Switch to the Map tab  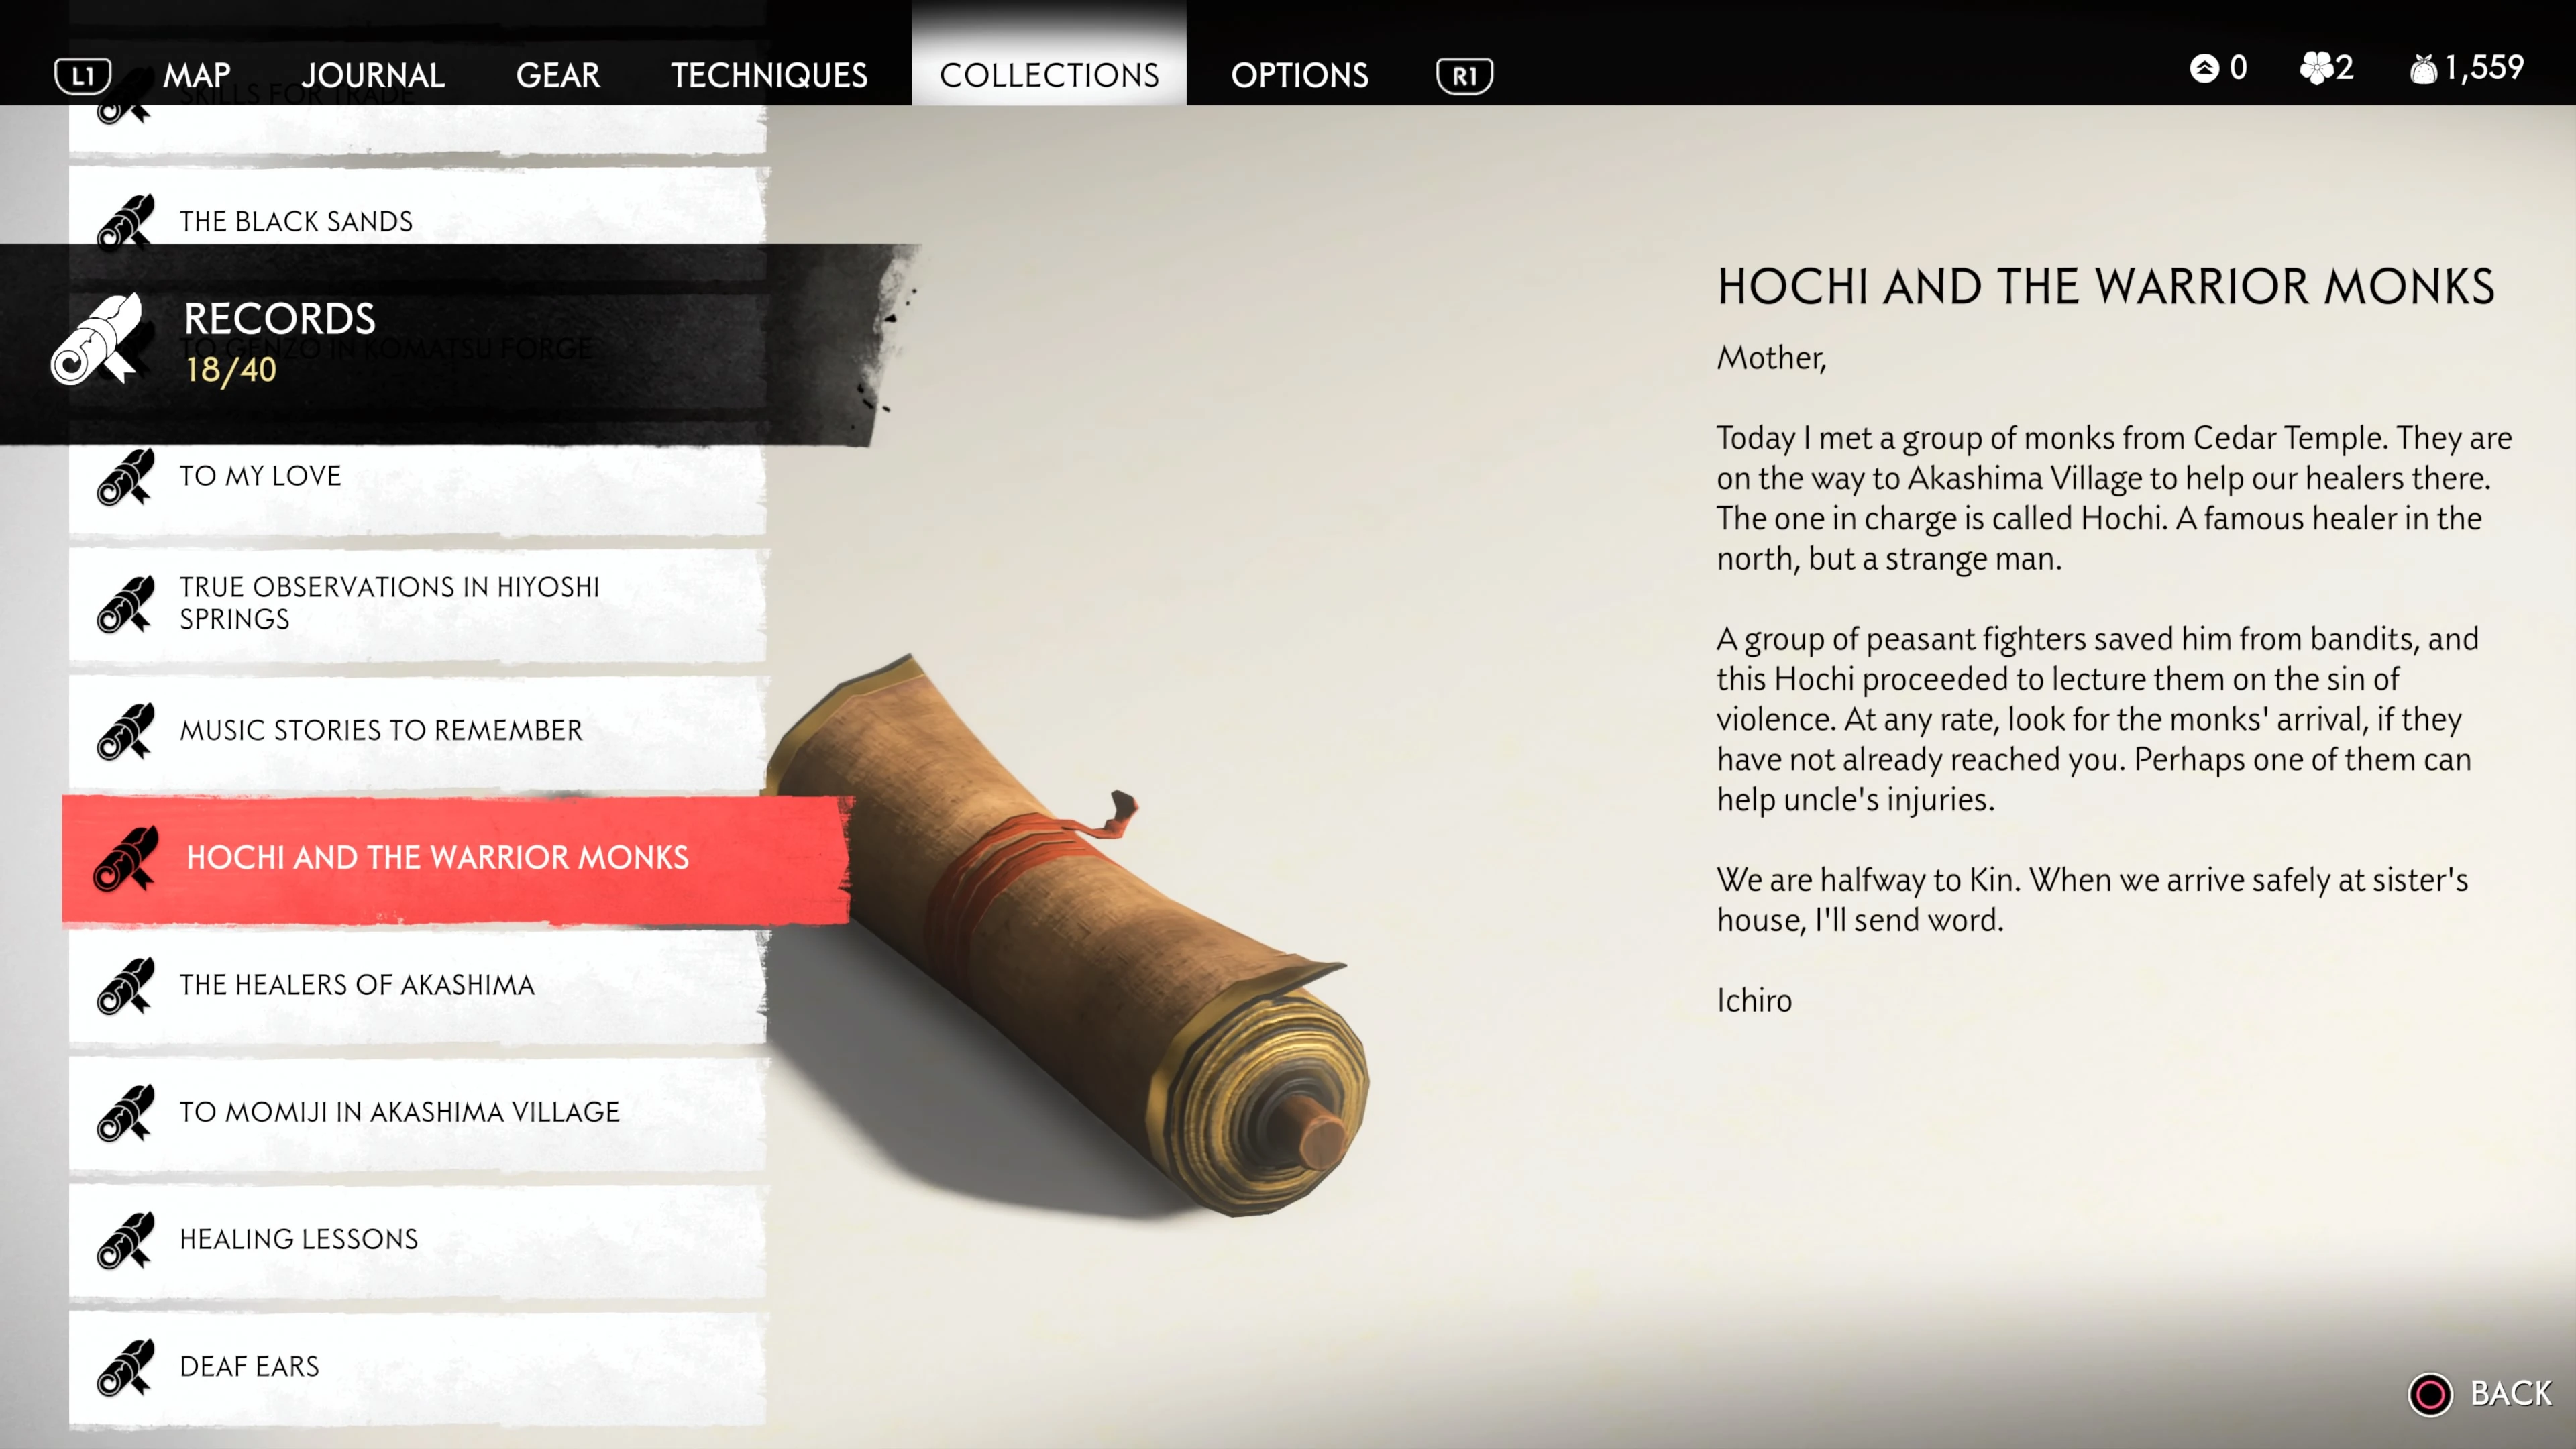coord(197,75)
